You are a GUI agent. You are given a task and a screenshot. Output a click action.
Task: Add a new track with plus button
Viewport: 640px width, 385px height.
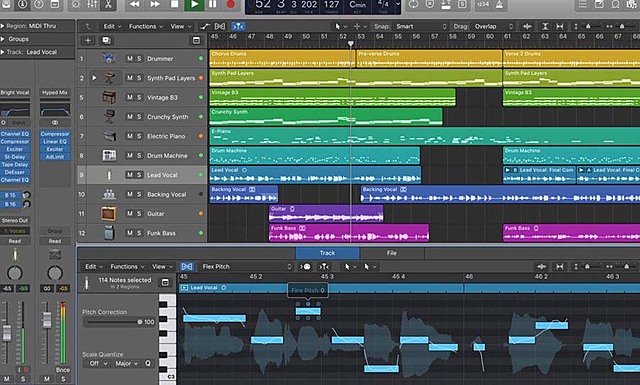tap(88, 40)
